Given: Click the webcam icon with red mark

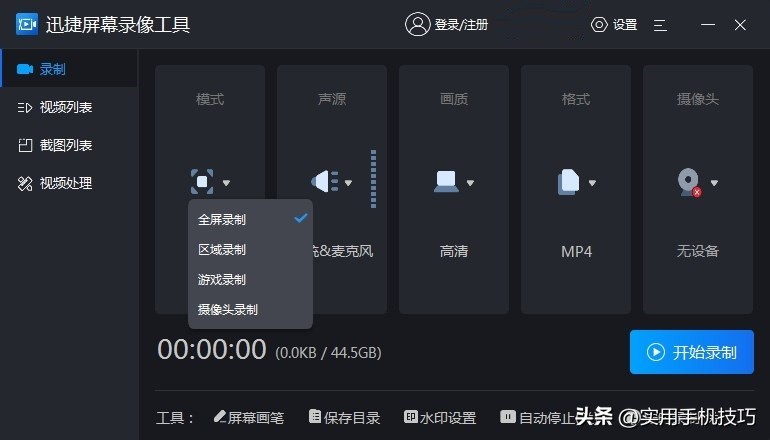Looking at the screenshot, I should pyautogui.click(x=689, y=182).
